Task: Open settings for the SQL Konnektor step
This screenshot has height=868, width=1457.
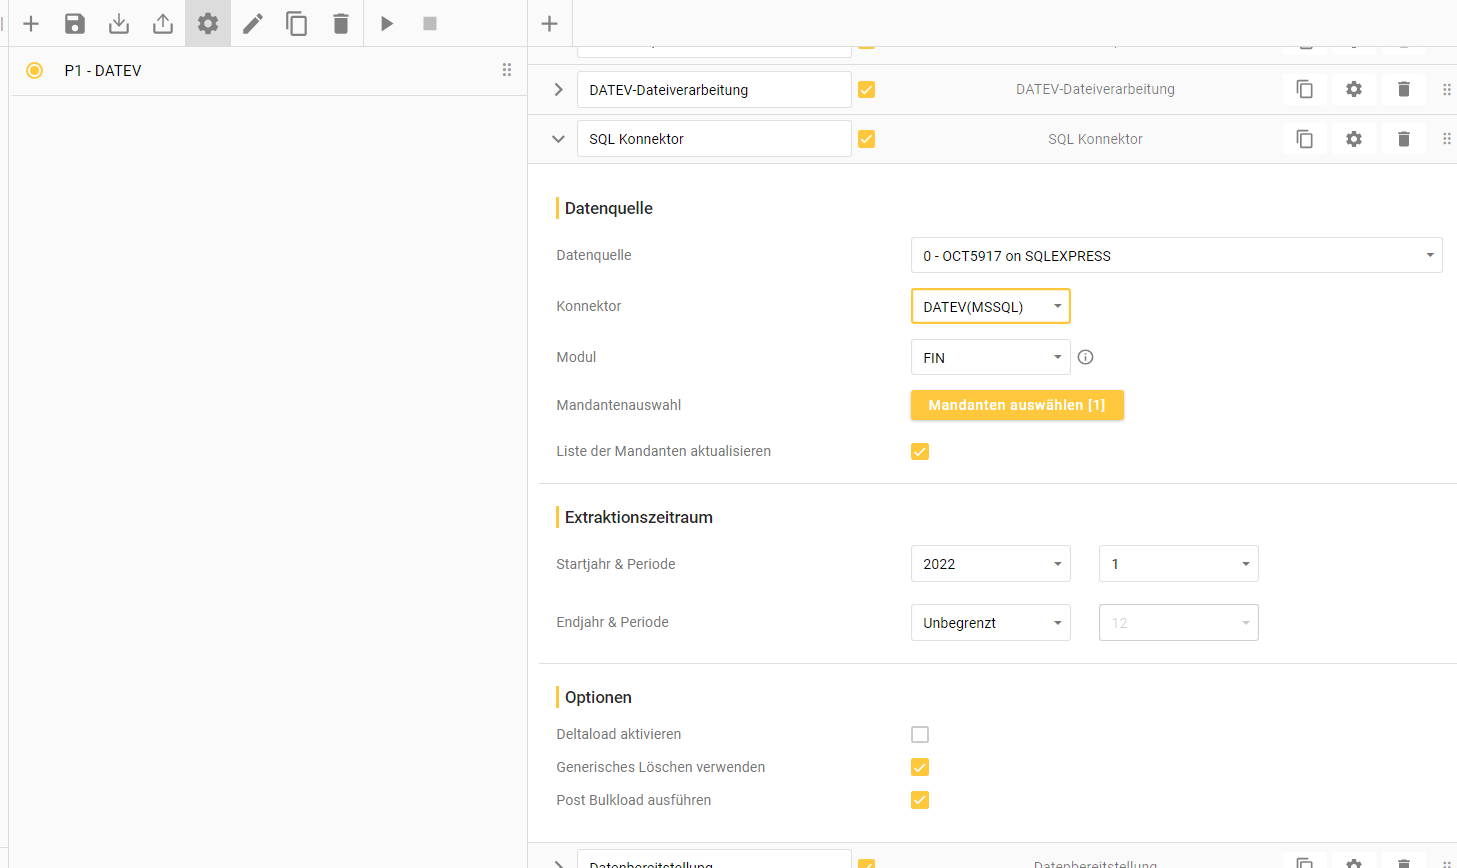Action: (1353, 138)
